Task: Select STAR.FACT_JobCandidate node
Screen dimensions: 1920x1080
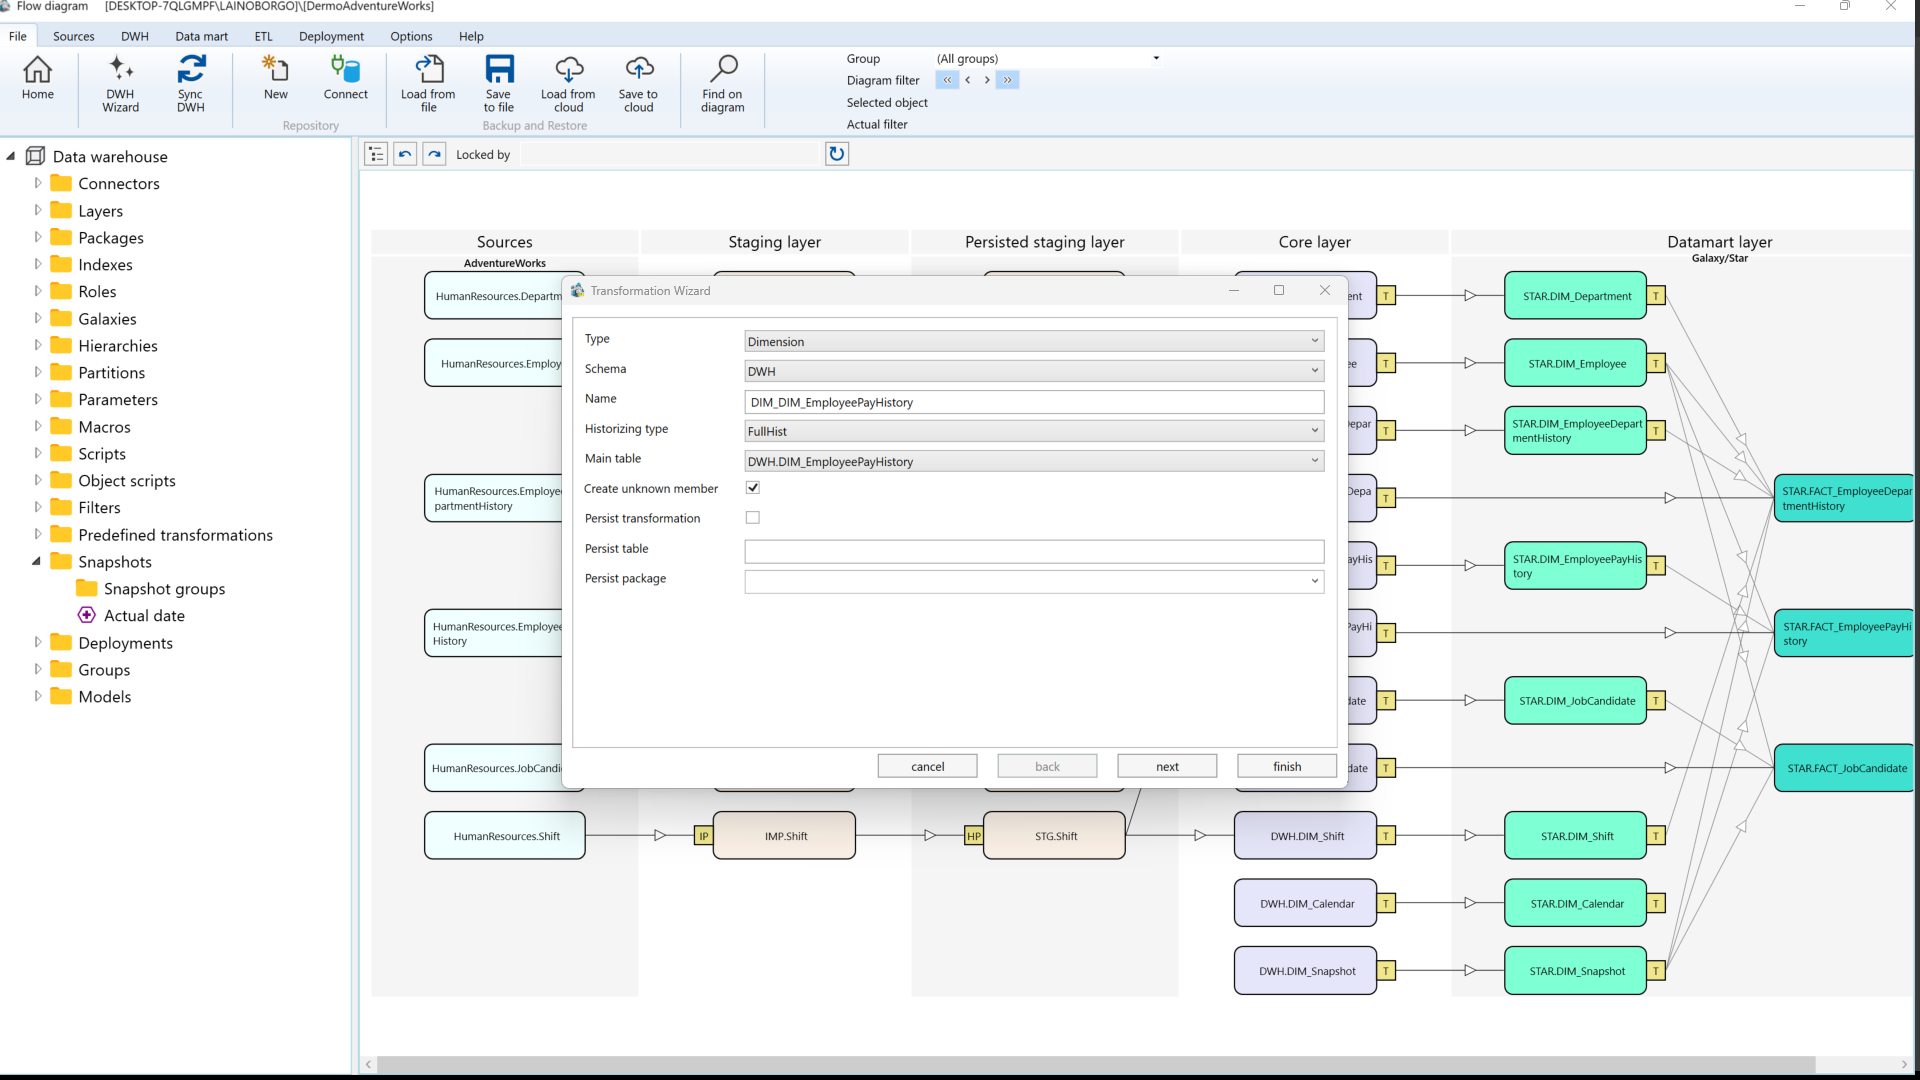Action: (x=1845, y=768)
